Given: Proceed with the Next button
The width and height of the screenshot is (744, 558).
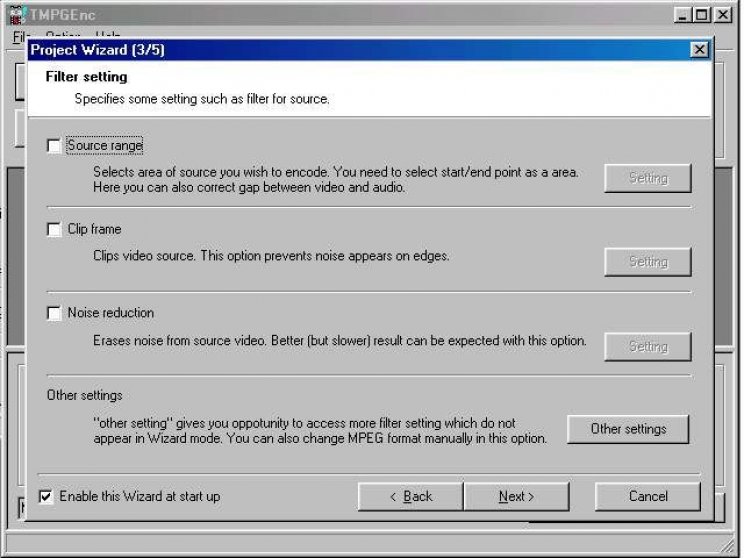Looking at the screenshot, I should (x=516, y=497).
